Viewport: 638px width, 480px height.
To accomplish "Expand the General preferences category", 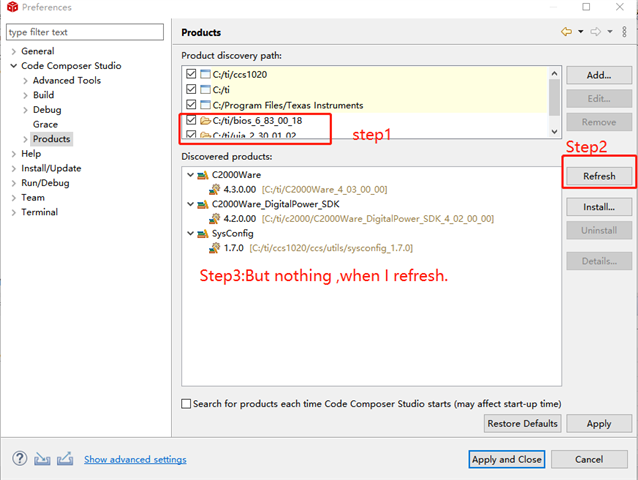I will click(x=12, y=51).
